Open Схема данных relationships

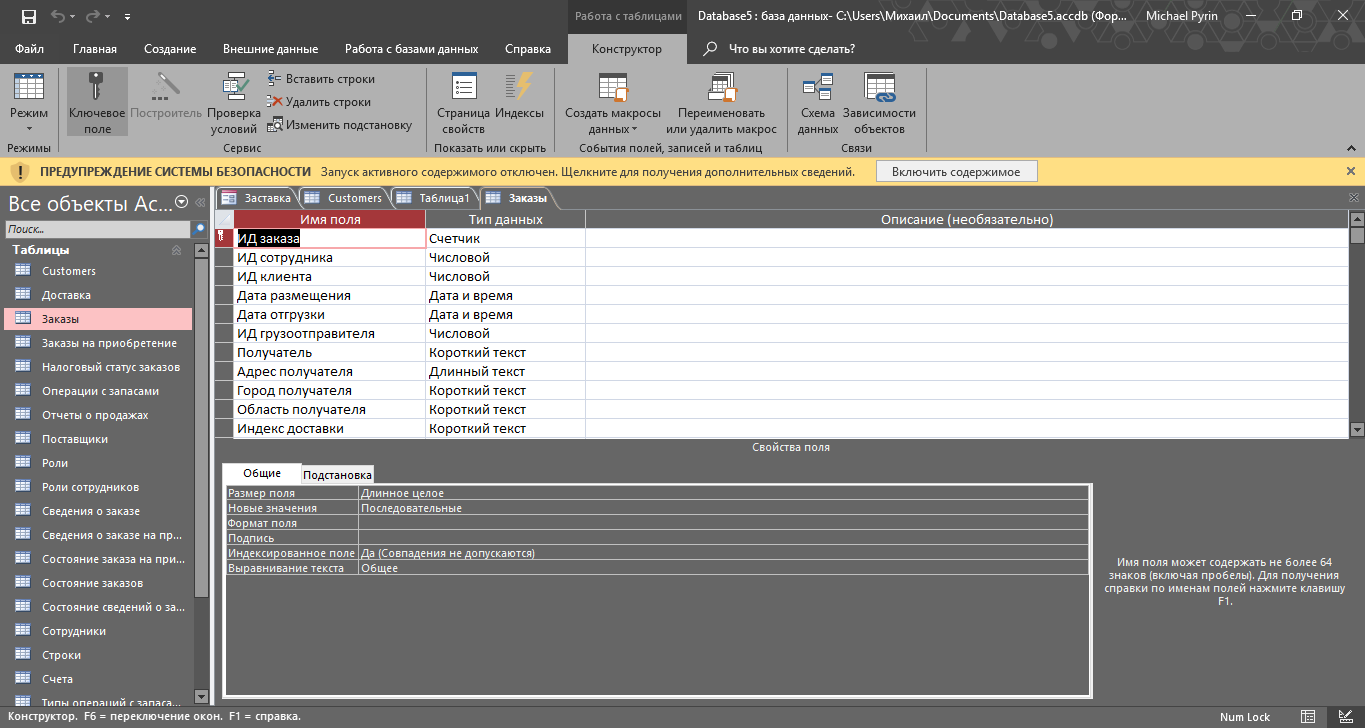(817, 102)
